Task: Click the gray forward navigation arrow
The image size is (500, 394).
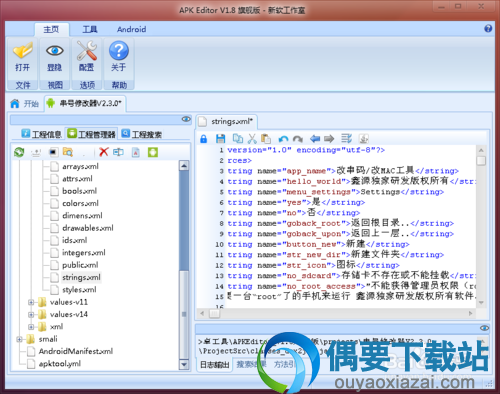Action: click(329, 138)
